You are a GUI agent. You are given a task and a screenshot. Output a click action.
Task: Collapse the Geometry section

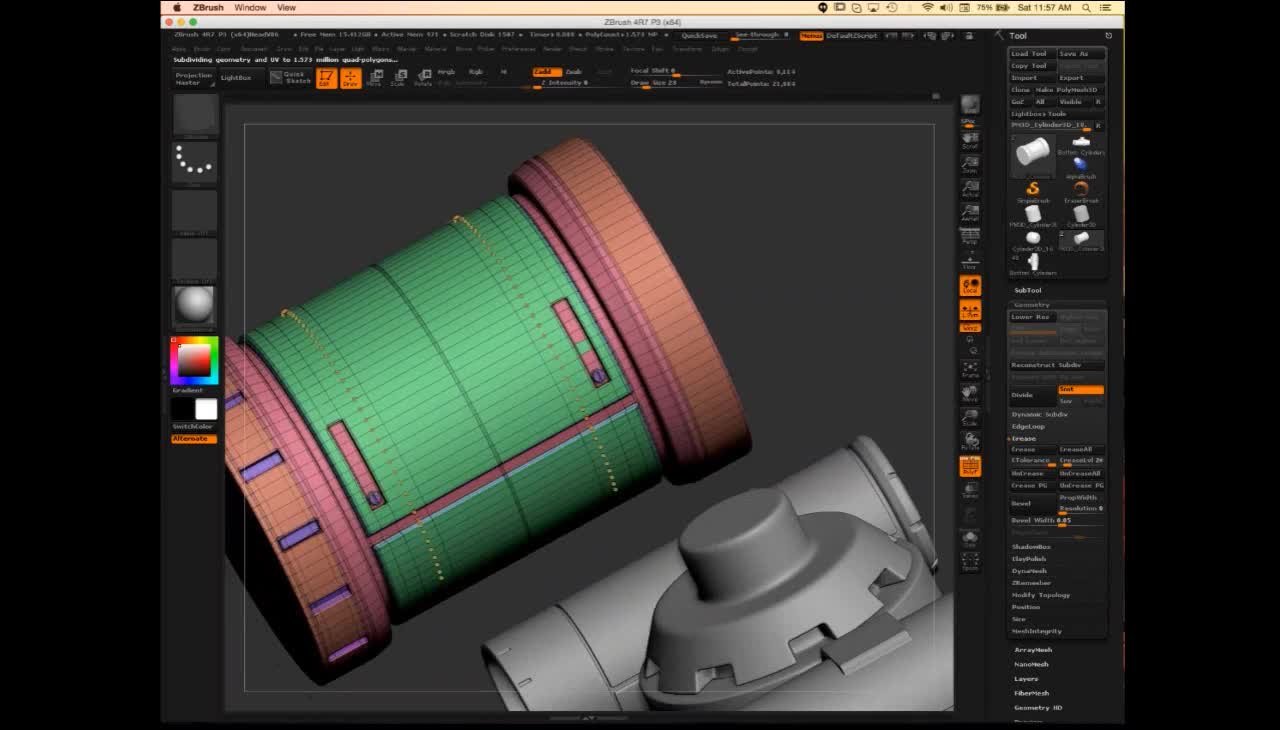click(1032, 305)
